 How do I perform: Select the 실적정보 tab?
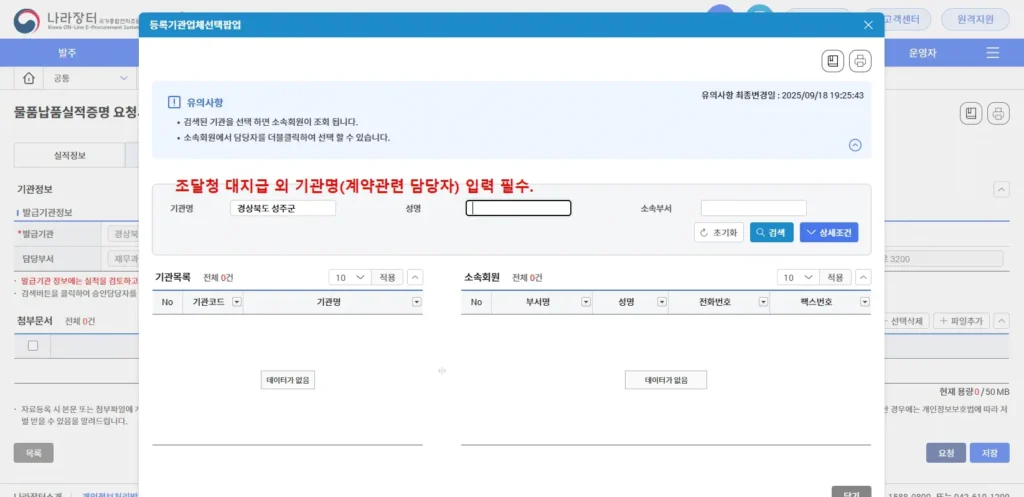[69, 155]
